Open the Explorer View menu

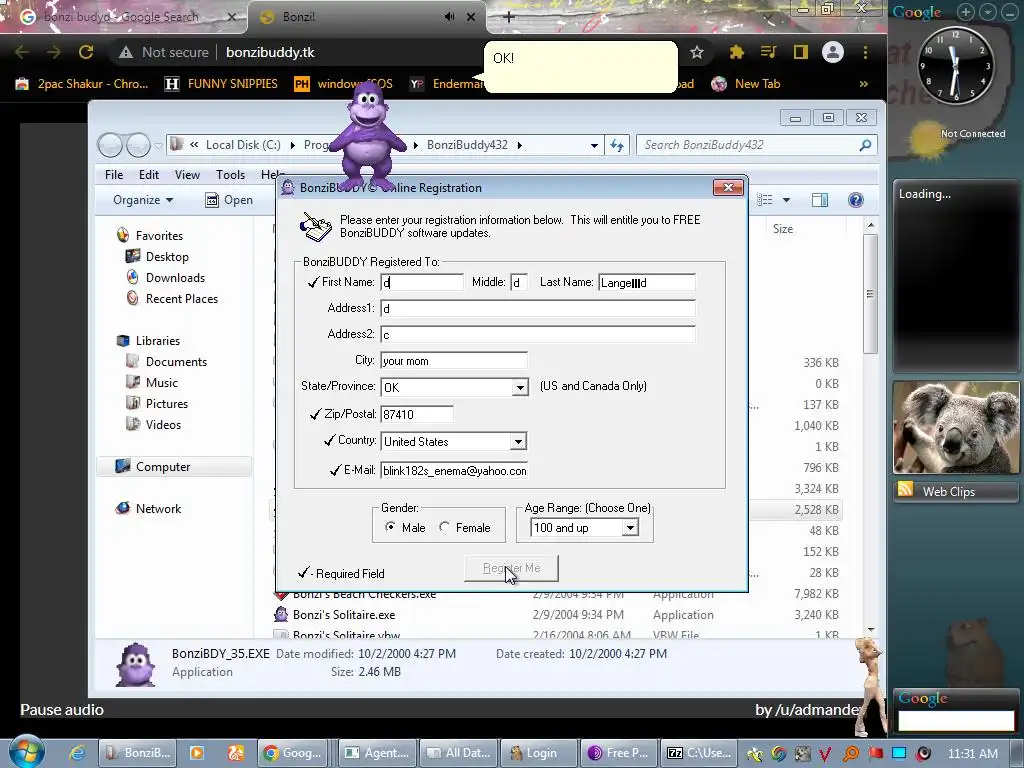pyautogui.click(x=187, y=174)
